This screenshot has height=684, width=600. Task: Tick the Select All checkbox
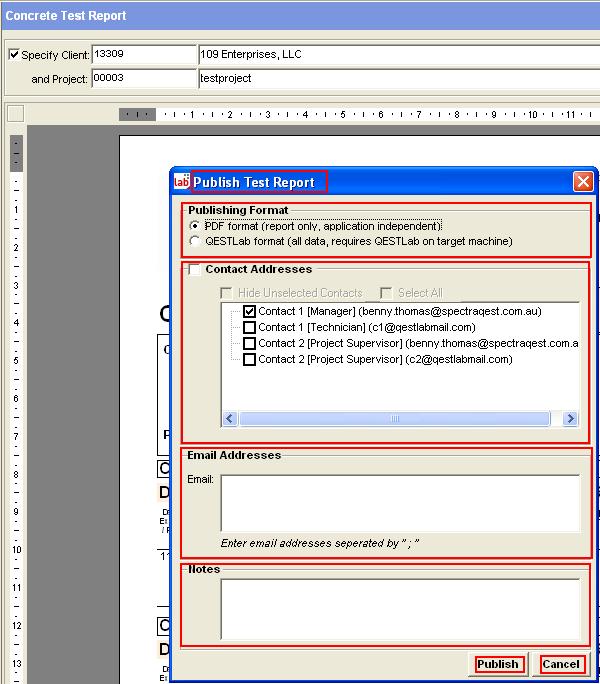(386, 293)
